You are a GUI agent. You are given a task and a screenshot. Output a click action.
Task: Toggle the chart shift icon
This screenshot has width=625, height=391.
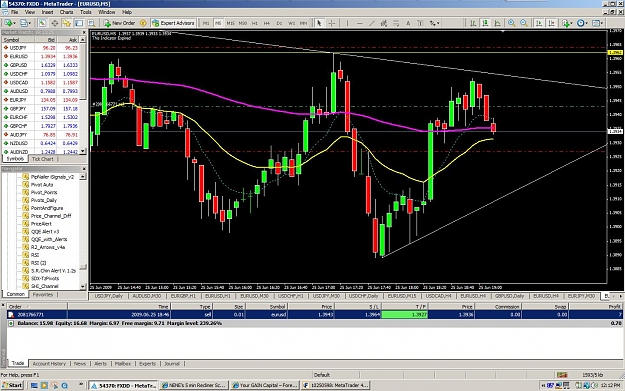click(x=551, y=23)
